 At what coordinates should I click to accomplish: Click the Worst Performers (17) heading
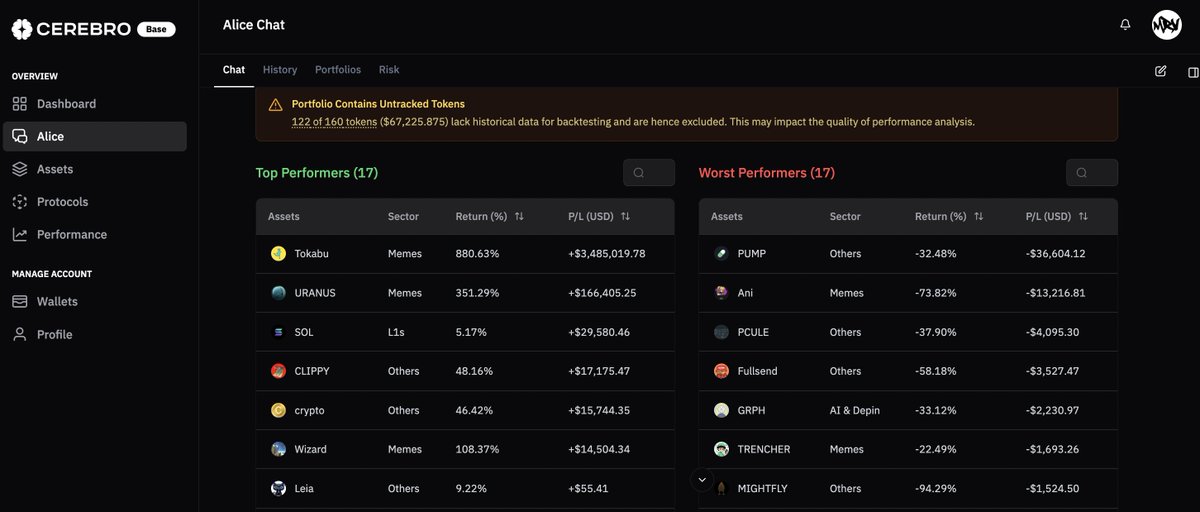tap(767, 173)
